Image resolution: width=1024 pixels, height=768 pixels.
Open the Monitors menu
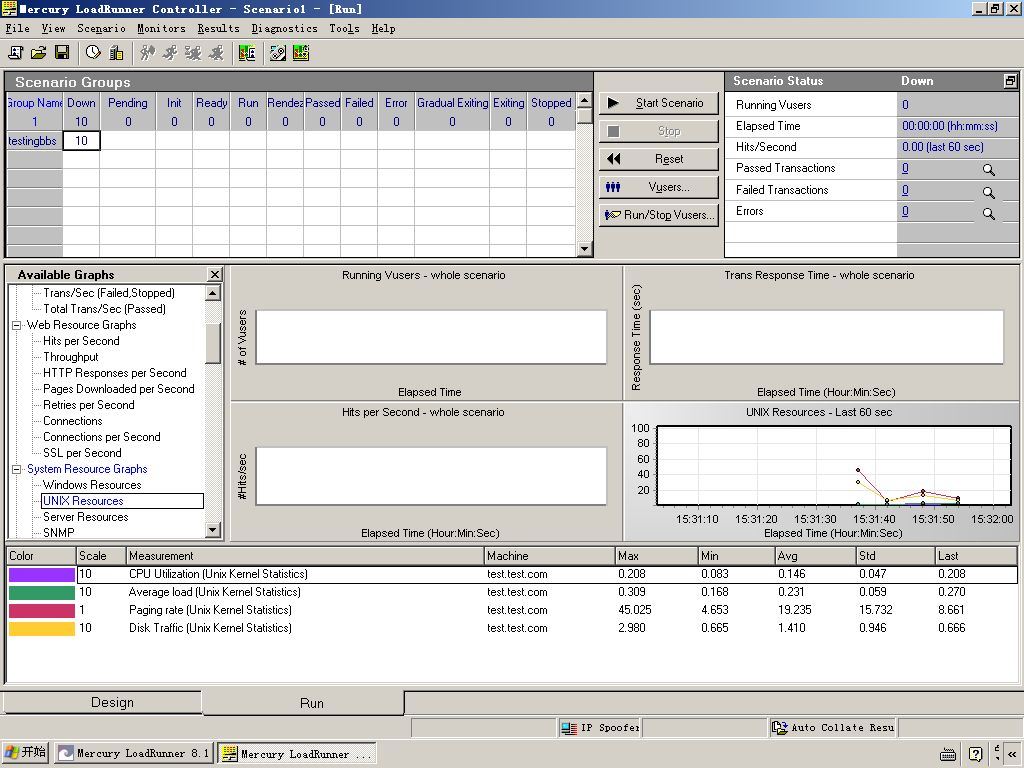(x=161, y=28)
